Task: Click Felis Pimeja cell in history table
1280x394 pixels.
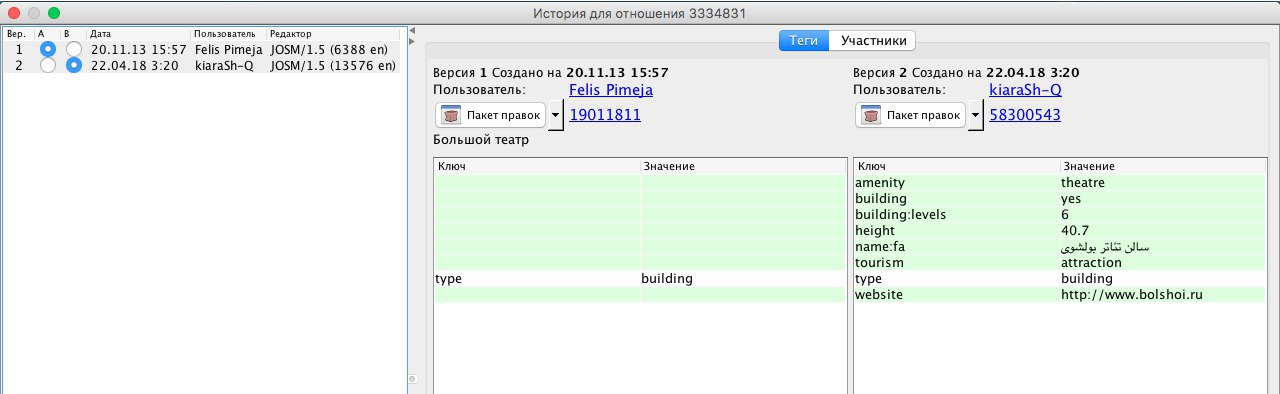Action: [x=229, y=49]
